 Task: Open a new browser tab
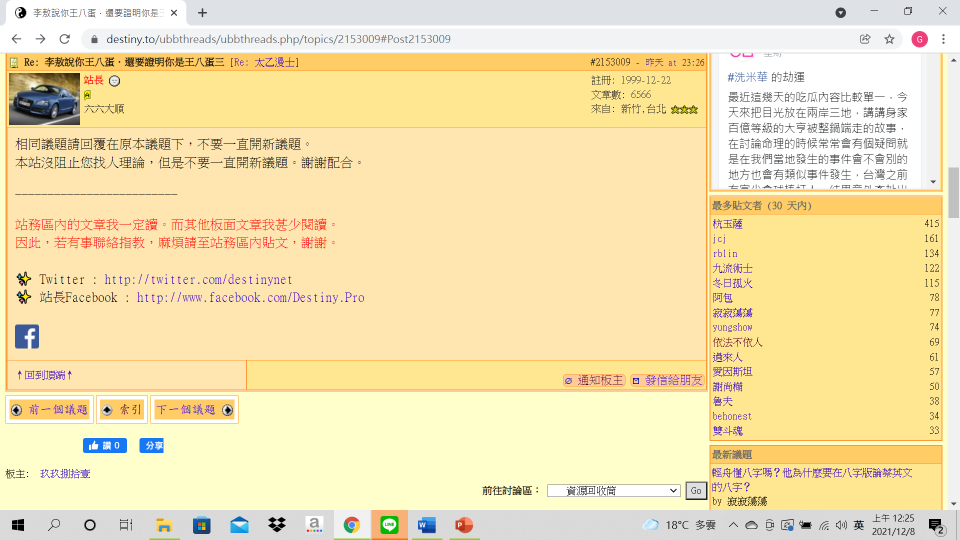click(203, 12)
